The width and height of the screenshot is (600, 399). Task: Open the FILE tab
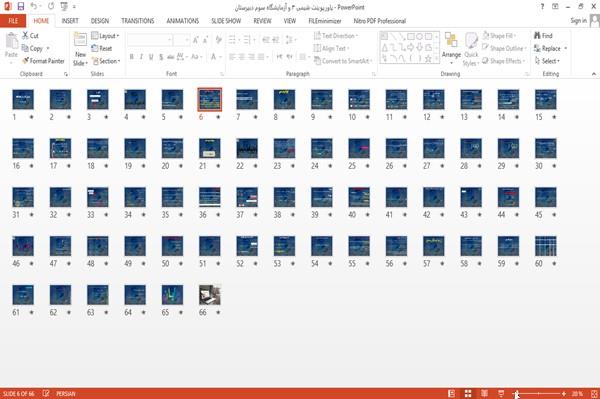13,21
